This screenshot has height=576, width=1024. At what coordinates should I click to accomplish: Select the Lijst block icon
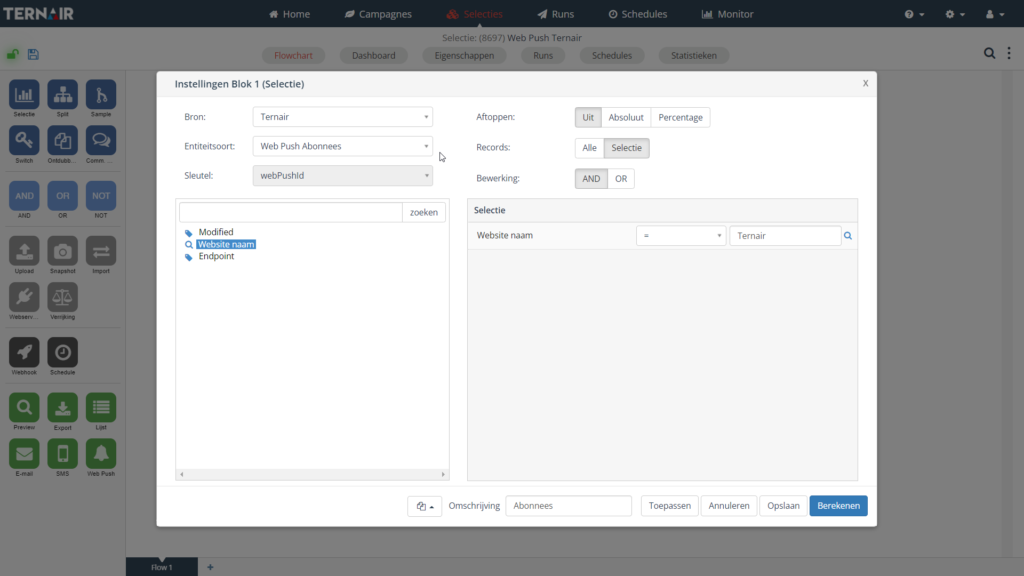(101, 408)
